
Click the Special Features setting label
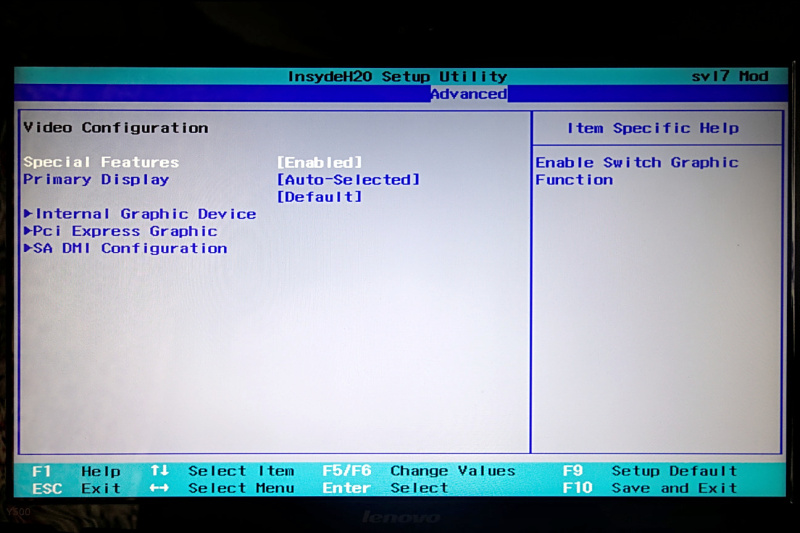(101, 162)
